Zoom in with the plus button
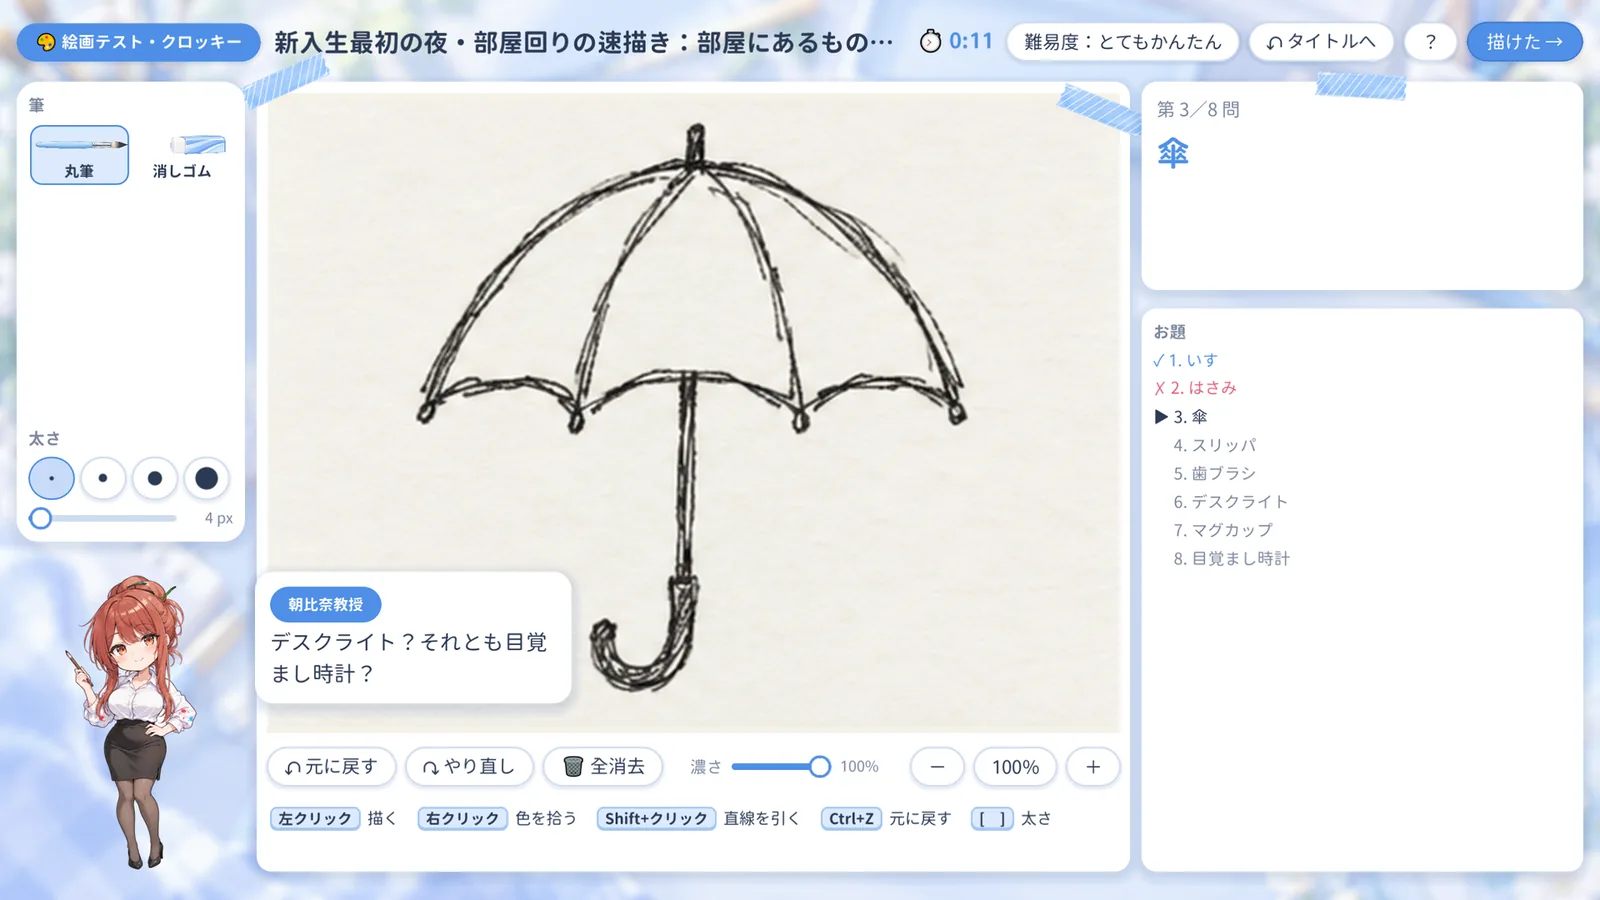The image size is (1600, 900). click(1093, 767)
